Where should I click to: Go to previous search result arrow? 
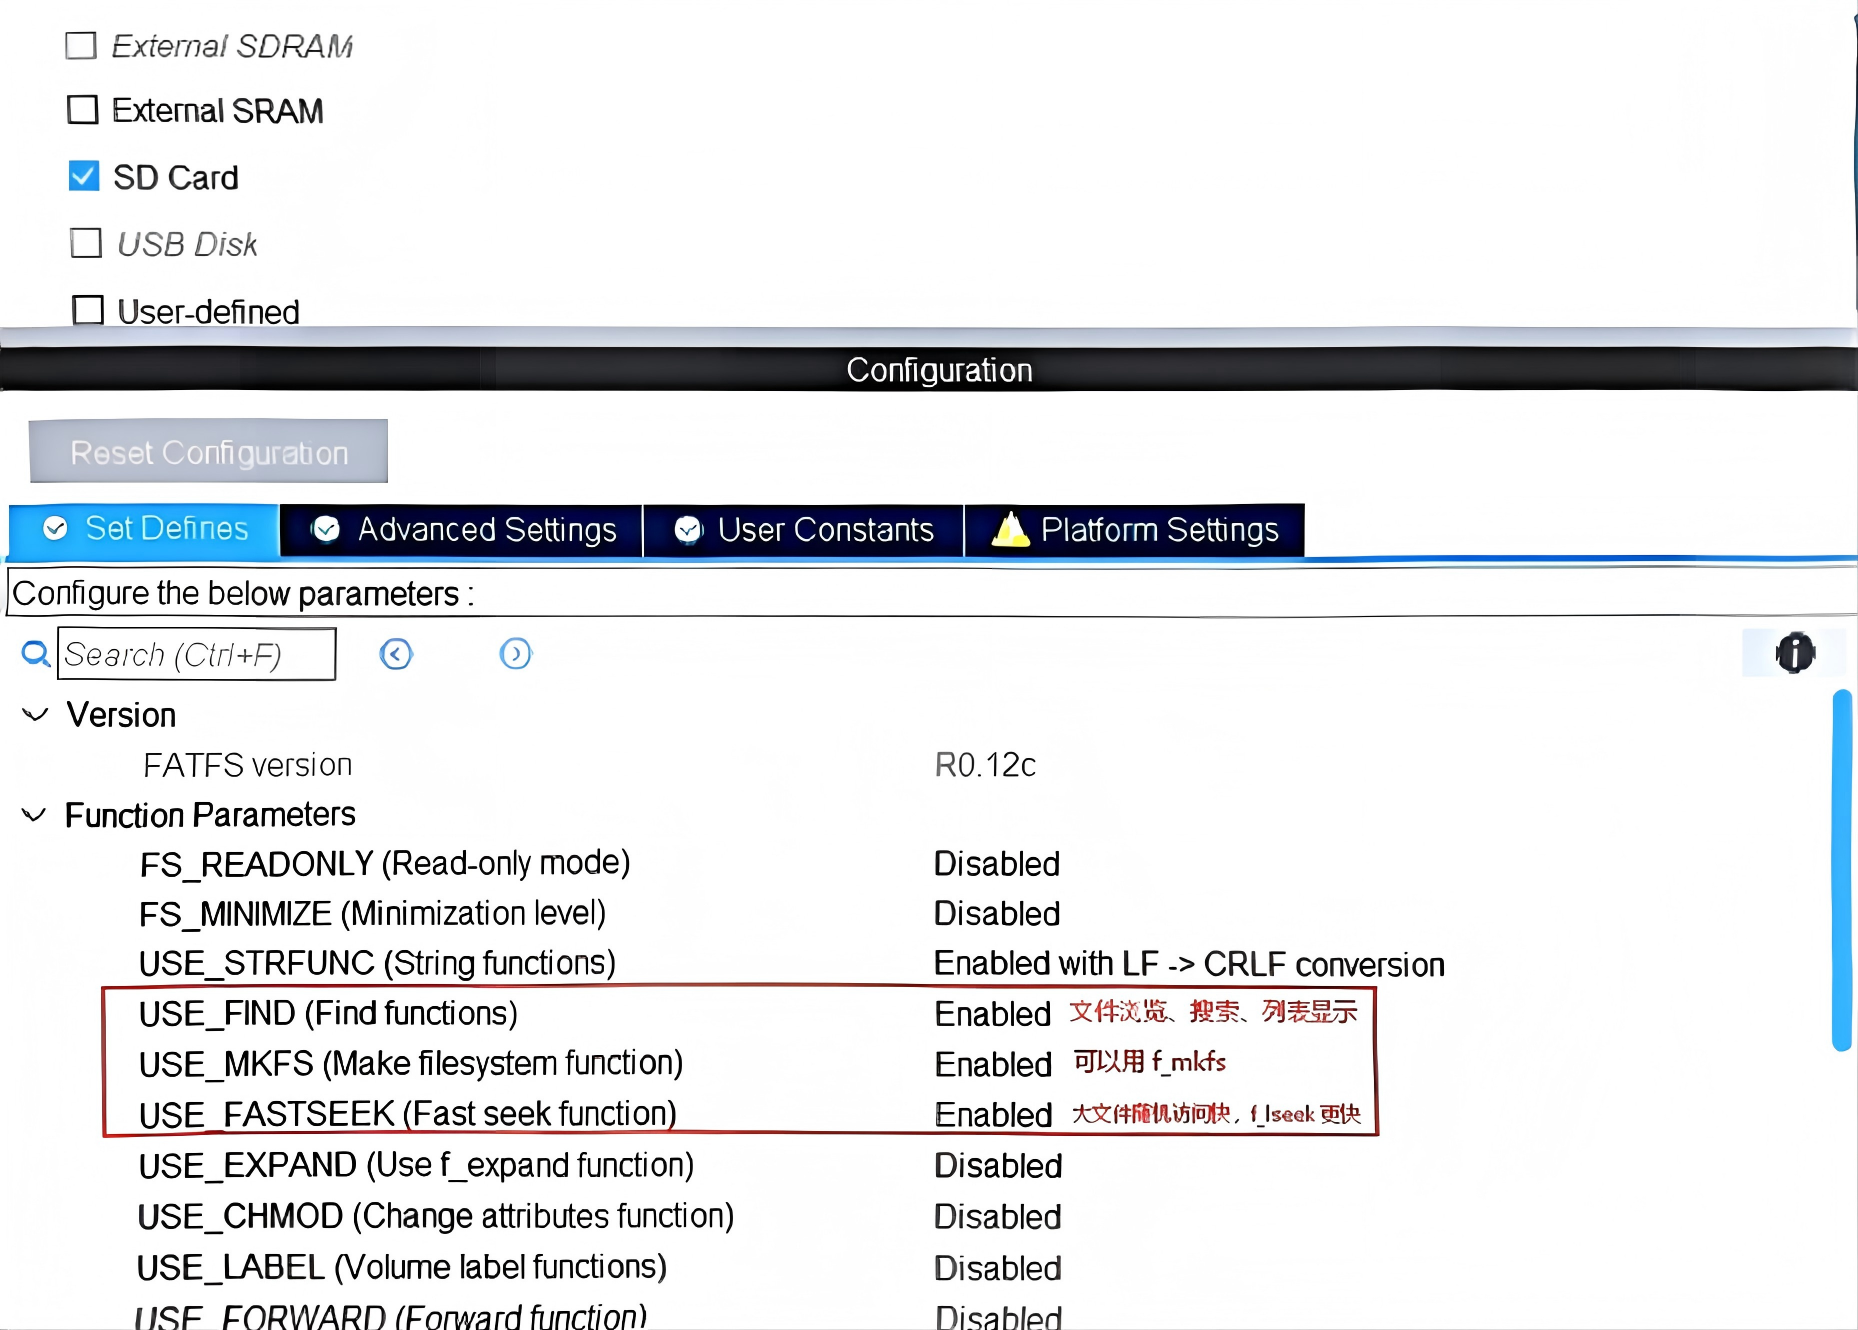click(x=396, y=654)
